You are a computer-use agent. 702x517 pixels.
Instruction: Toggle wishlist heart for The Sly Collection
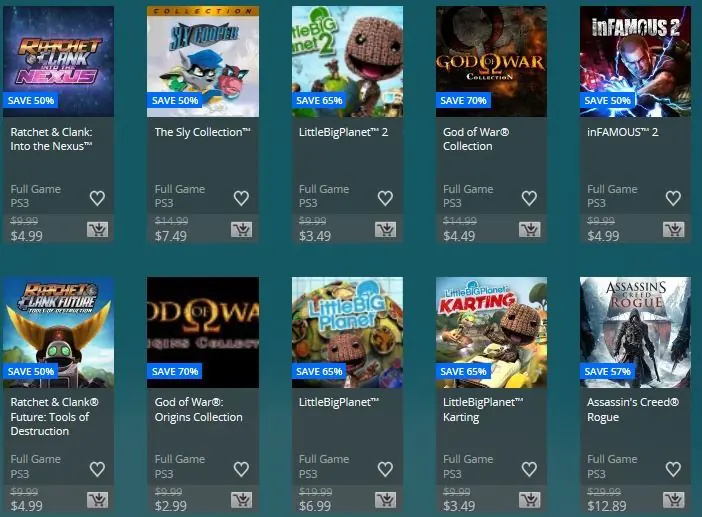pos(241,198)
